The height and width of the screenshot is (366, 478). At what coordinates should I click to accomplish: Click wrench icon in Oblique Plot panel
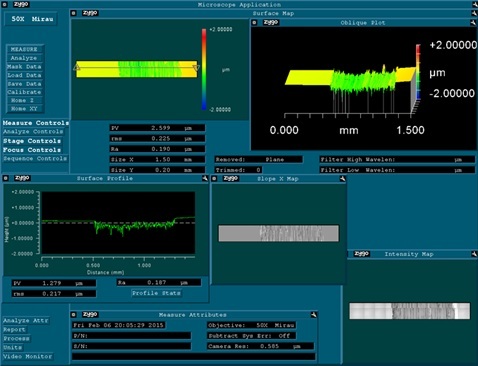(473, 22)
